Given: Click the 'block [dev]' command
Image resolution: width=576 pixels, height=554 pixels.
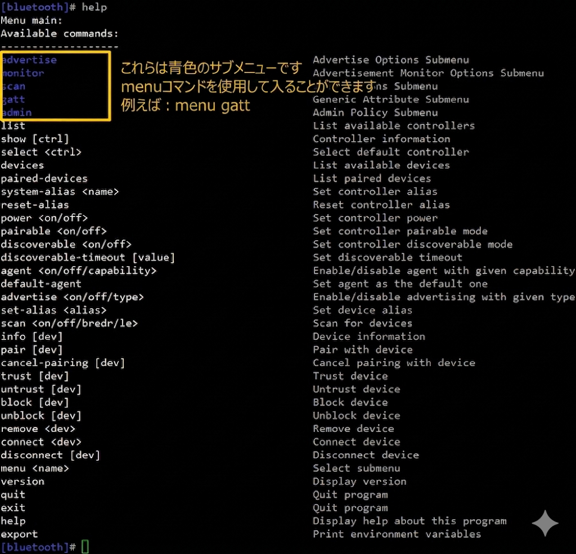Looking at the screenshot, I should [35, 403].
